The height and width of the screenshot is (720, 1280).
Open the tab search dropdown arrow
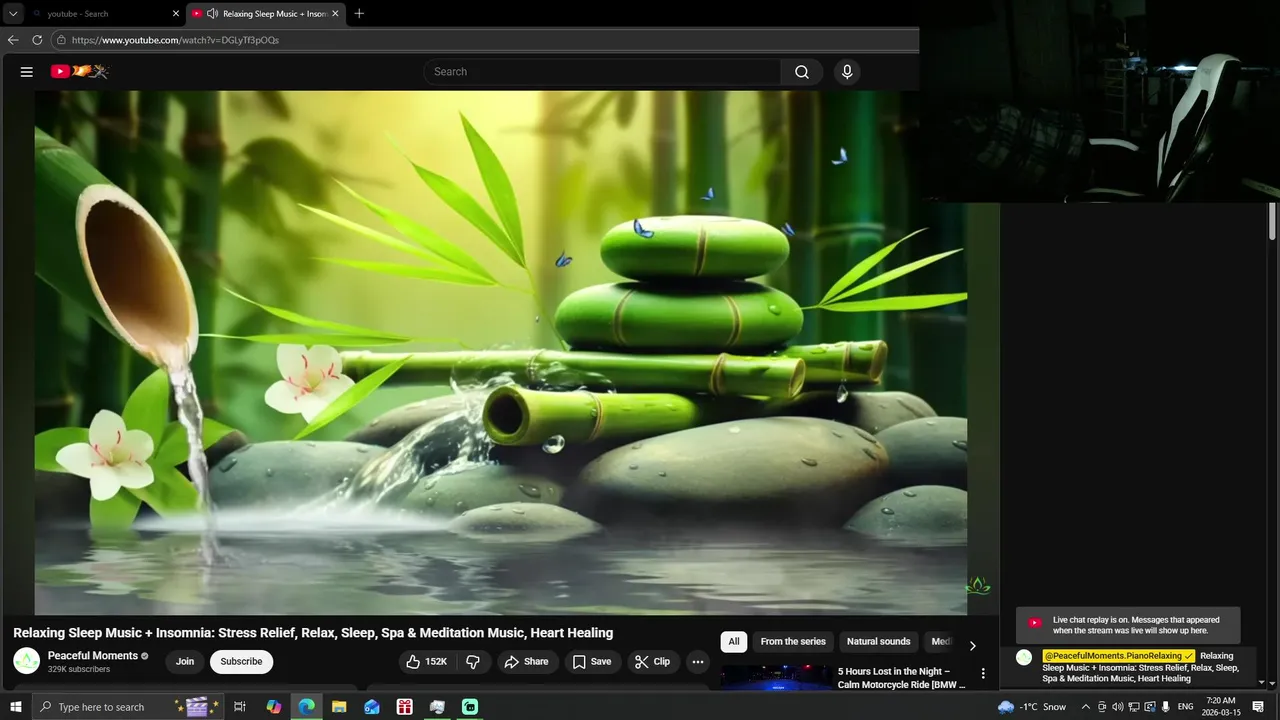(x=13, y=14)
